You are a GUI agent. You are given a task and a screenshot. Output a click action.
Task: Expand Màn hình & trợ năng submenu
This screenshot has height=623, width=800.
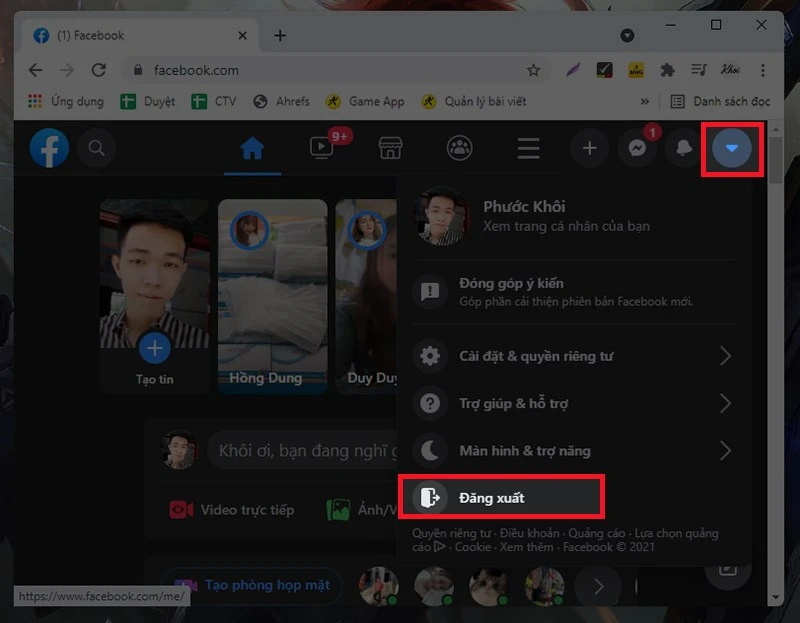(x=573, y=451)
